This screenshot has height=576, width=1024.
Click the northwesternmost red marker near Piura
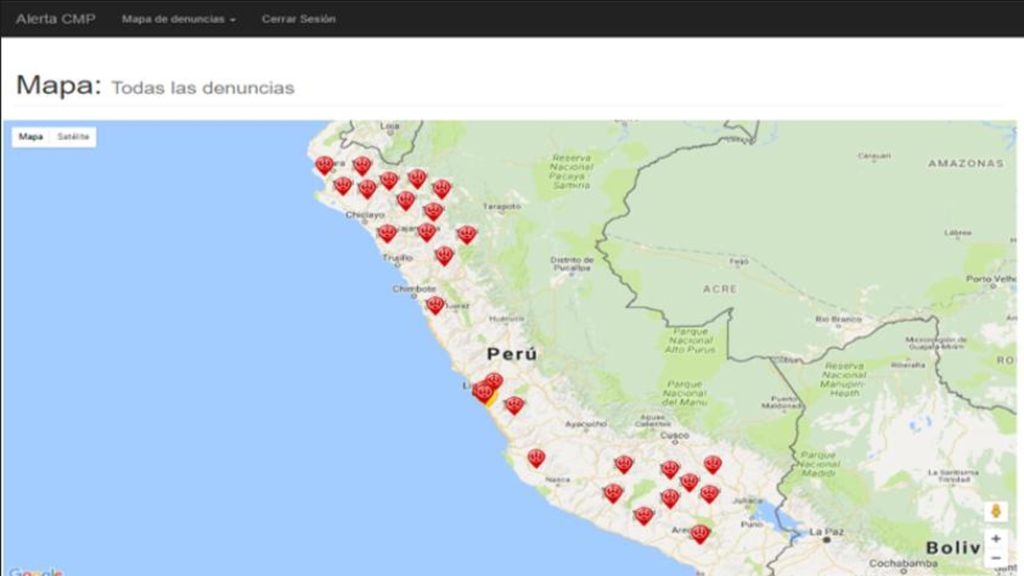325,165
